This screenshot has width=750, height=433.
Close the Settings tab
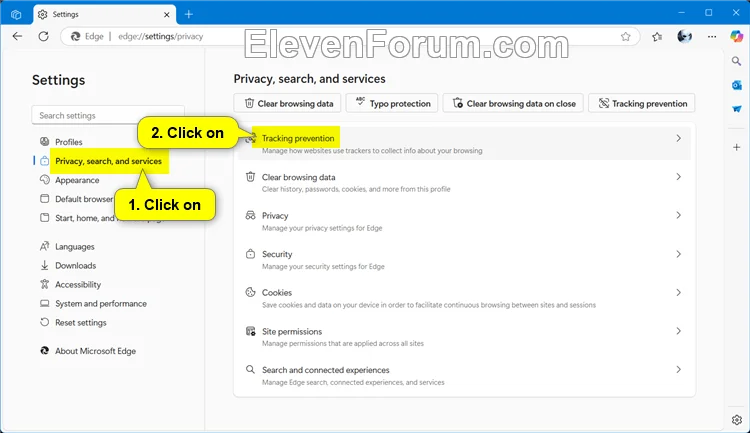pyautogui.click(x=166, y=15)
